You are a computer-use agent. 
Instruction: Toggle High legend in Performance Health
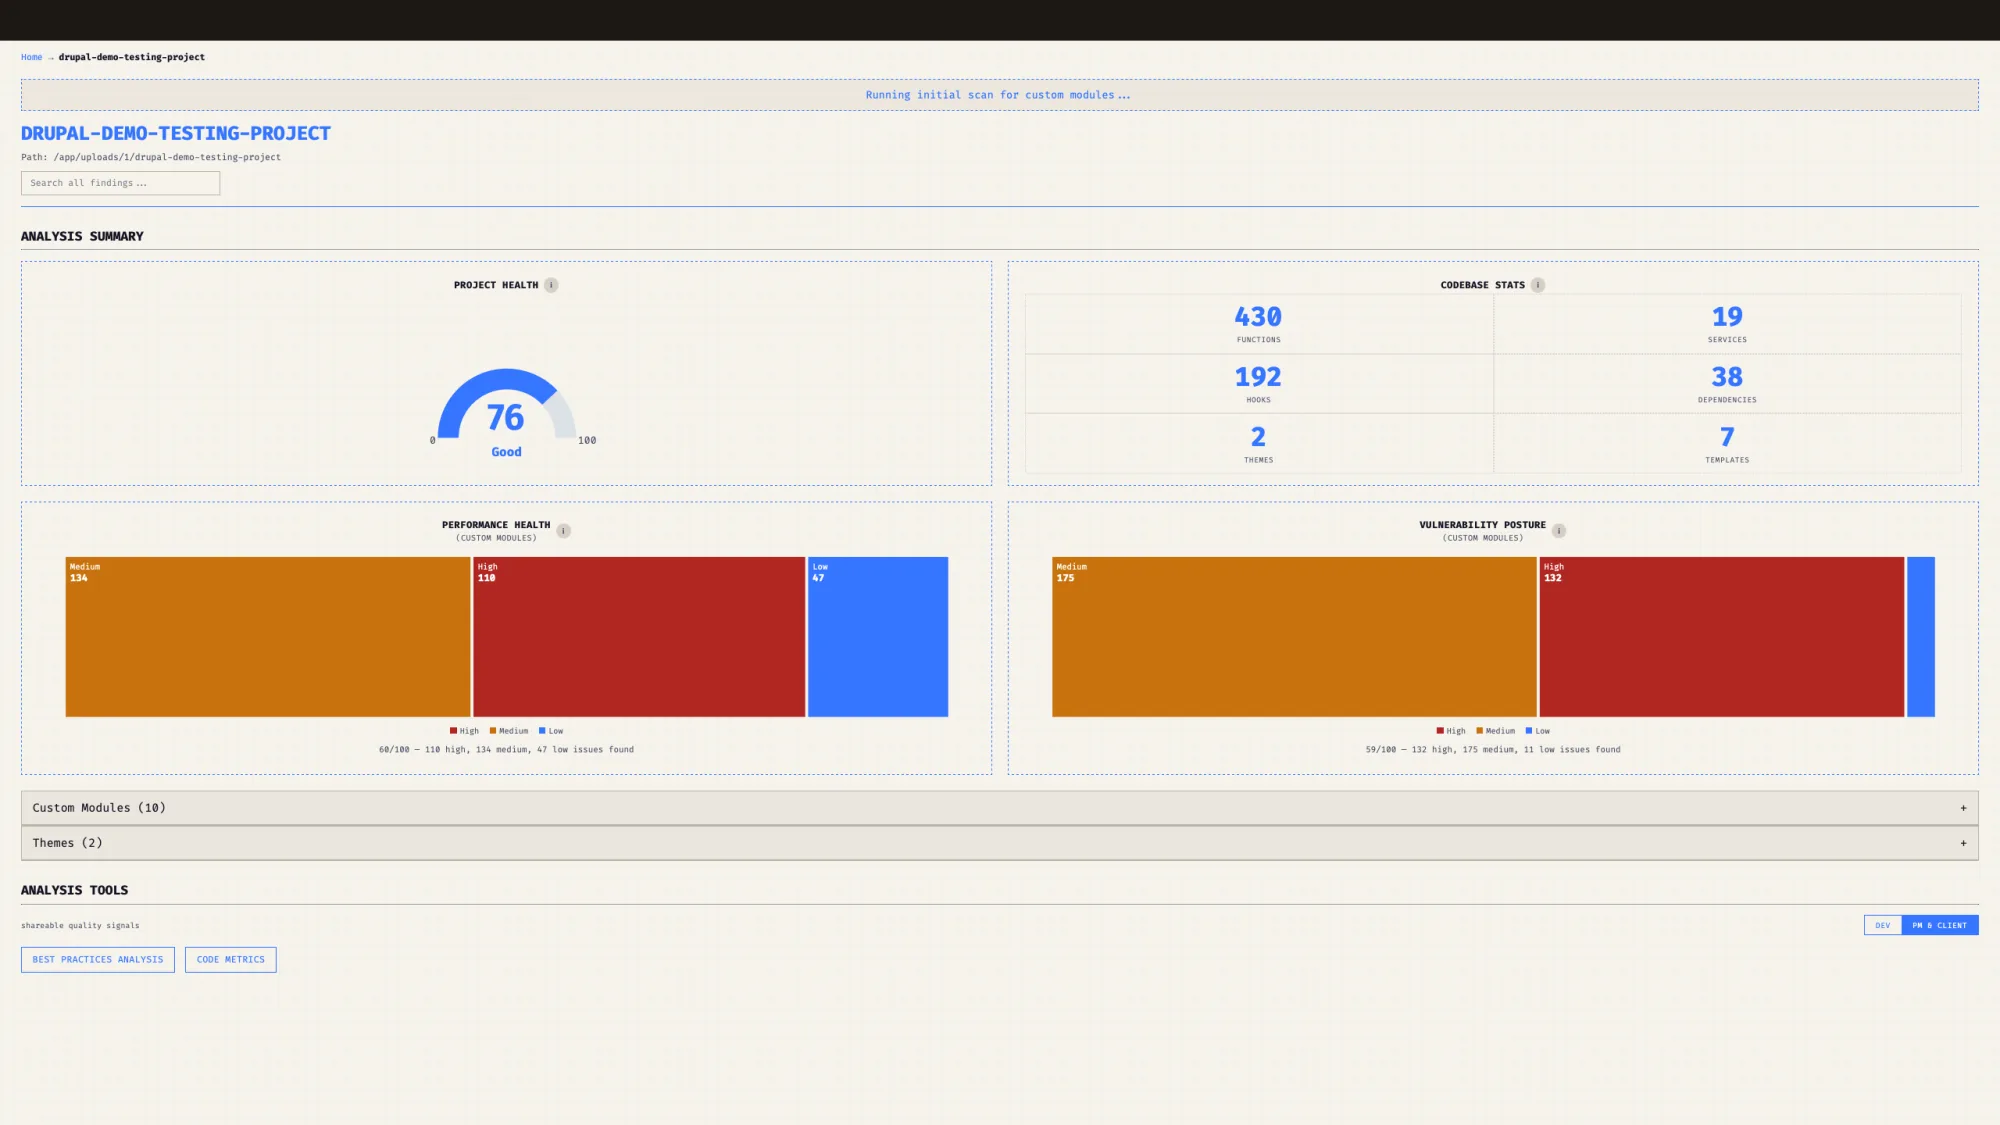coord(464,731)
